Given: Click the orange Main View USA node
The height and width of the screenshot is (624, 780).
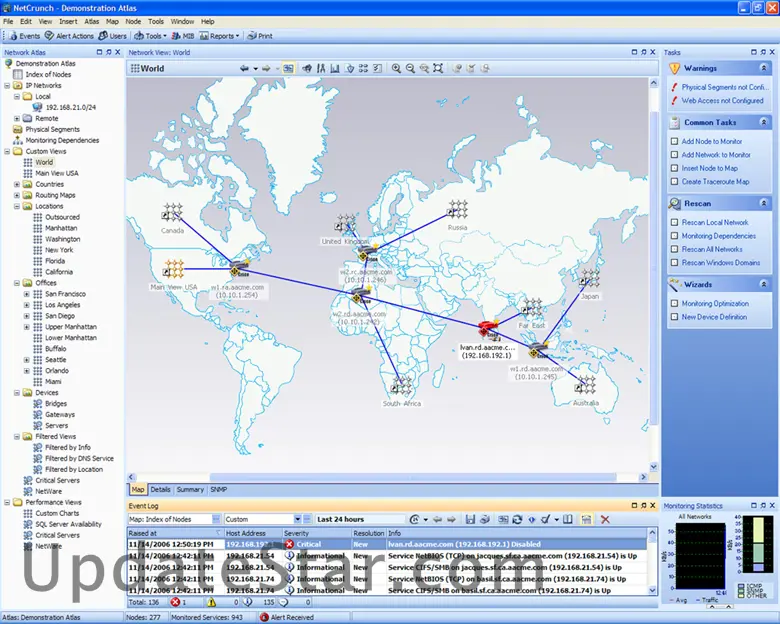Looking at the screenshot, I should (x=173, y=269).
